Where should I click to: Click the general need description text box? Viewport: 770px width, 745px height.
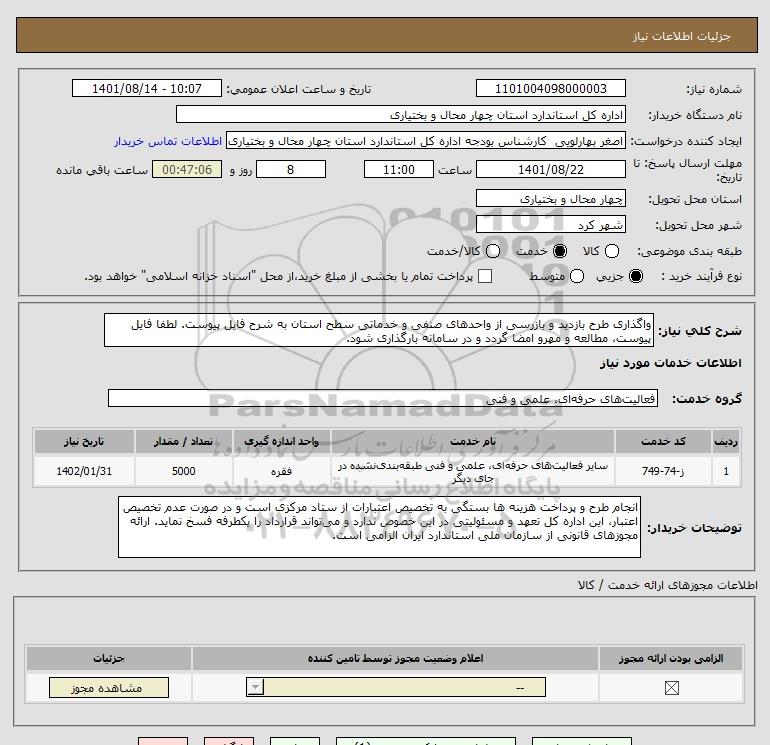point(379,331)
